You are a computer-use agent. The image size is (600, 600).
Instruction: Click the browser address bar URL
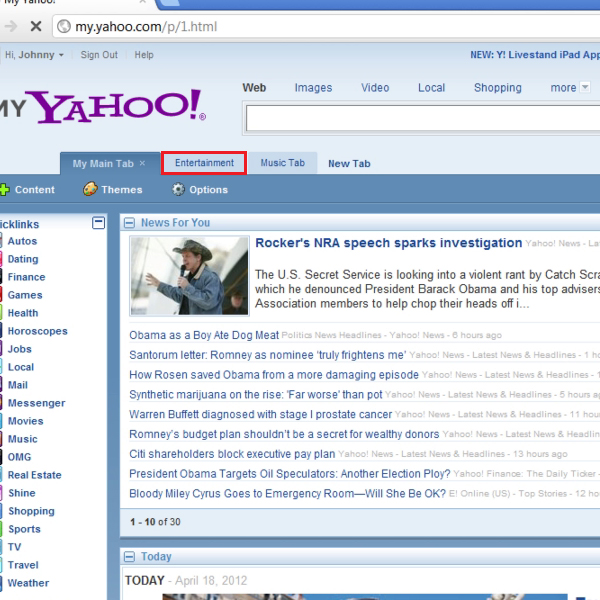coord(146,27)
